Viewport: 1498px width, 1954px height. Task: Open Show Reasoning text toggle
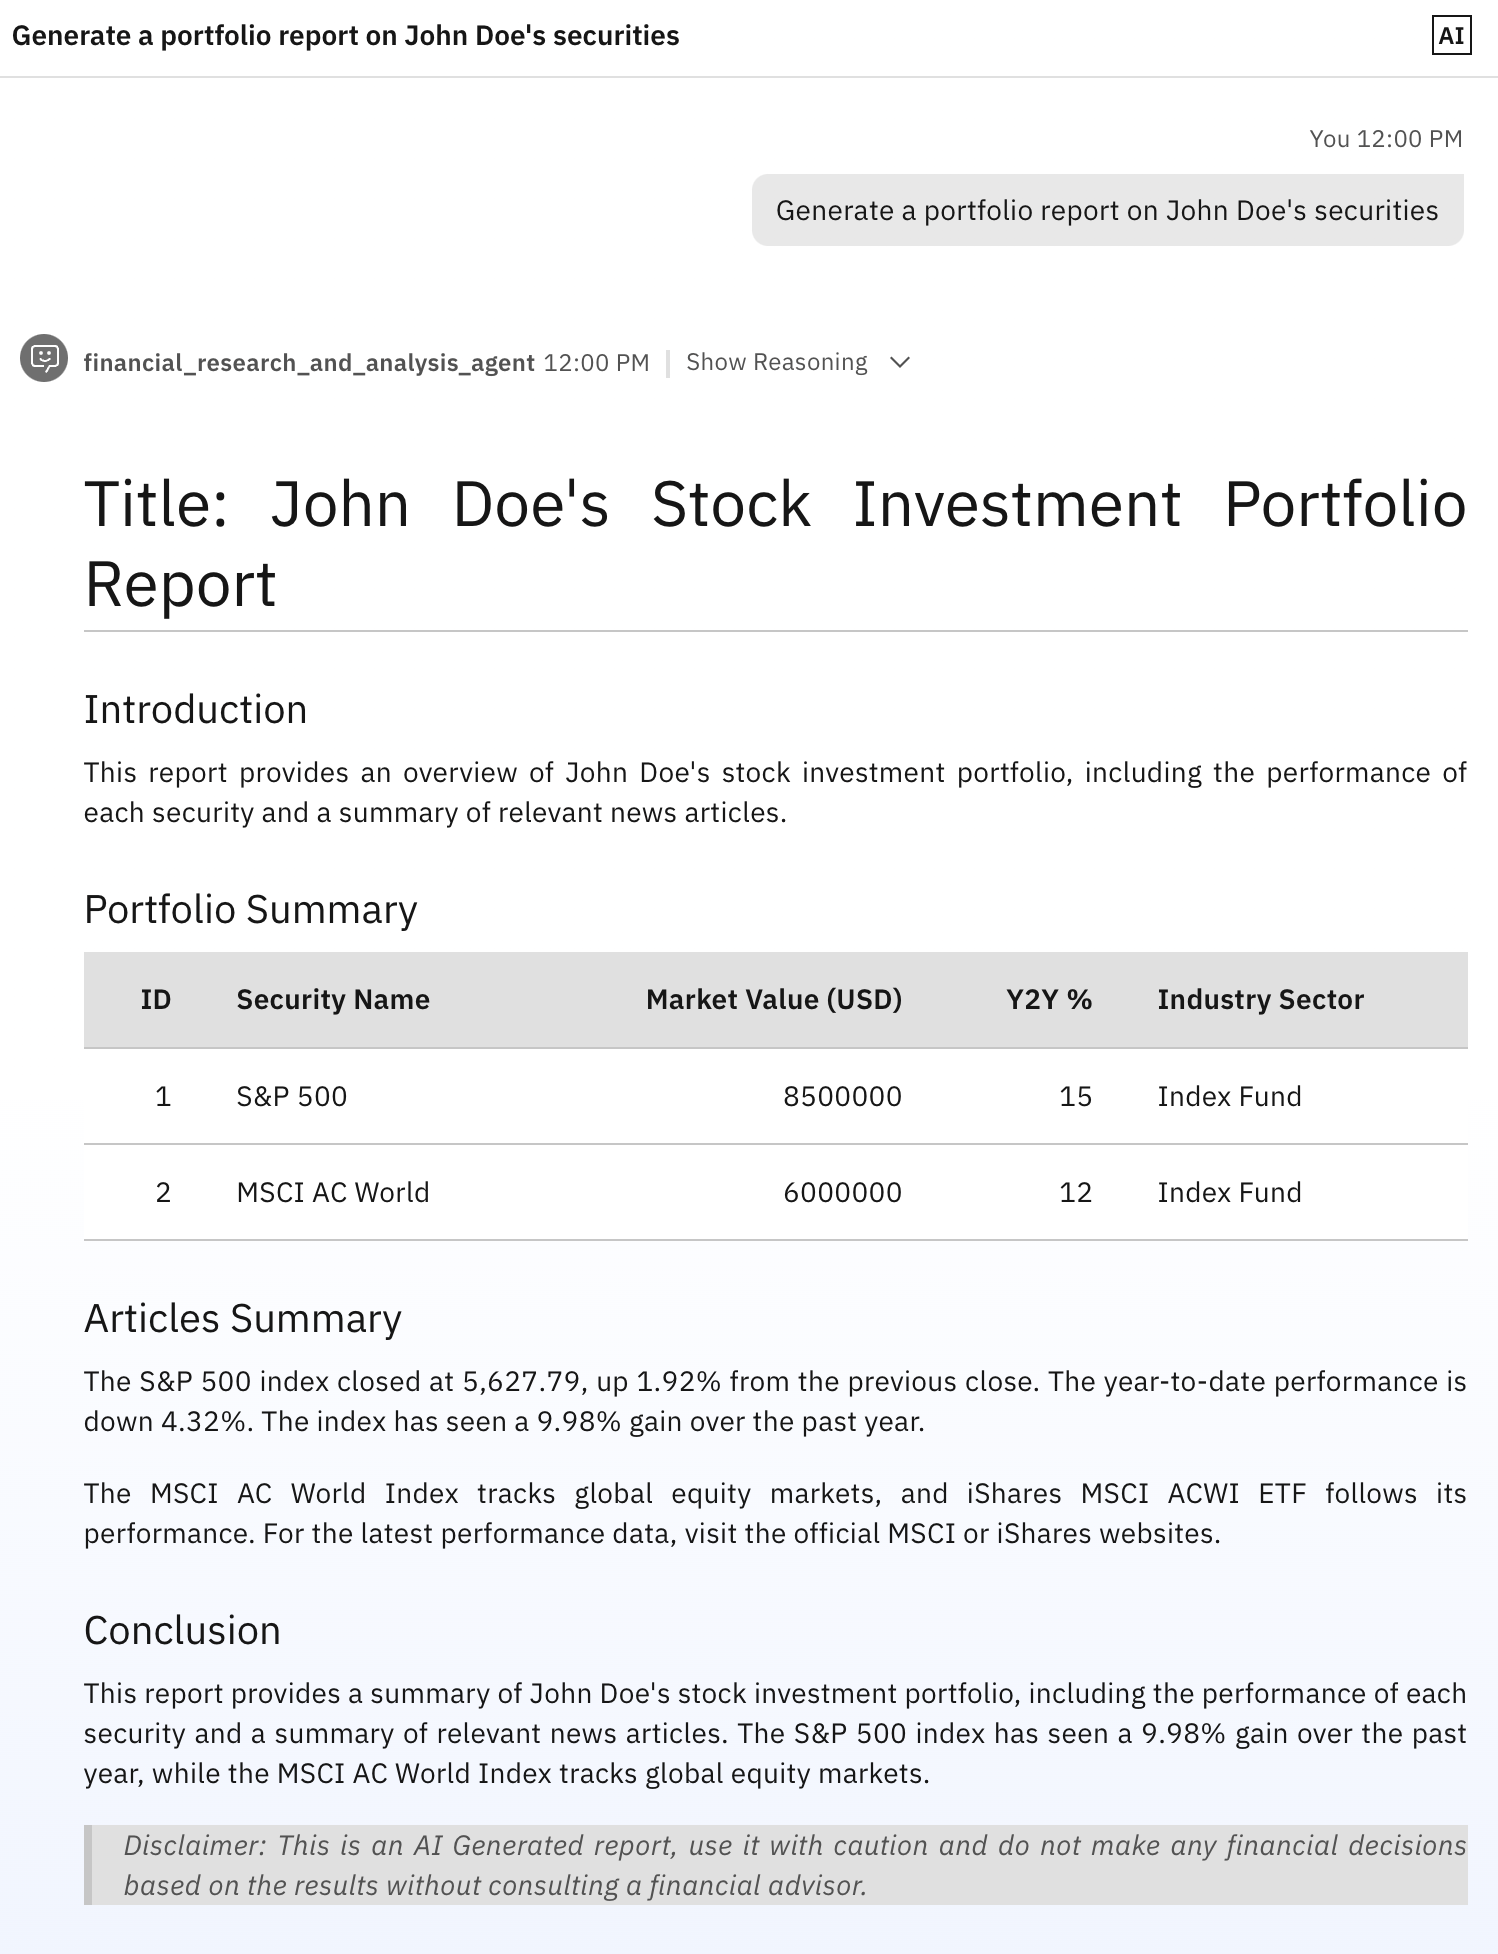click(776, 362)
